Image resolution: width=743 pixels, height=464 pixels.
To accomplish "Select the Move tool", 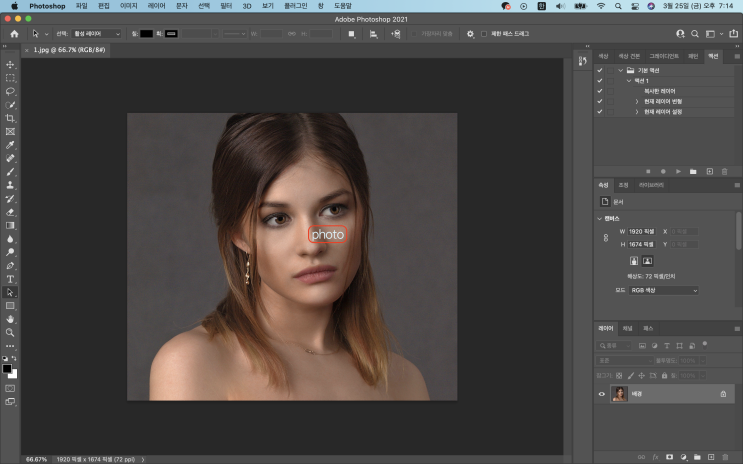I will 10,64.
